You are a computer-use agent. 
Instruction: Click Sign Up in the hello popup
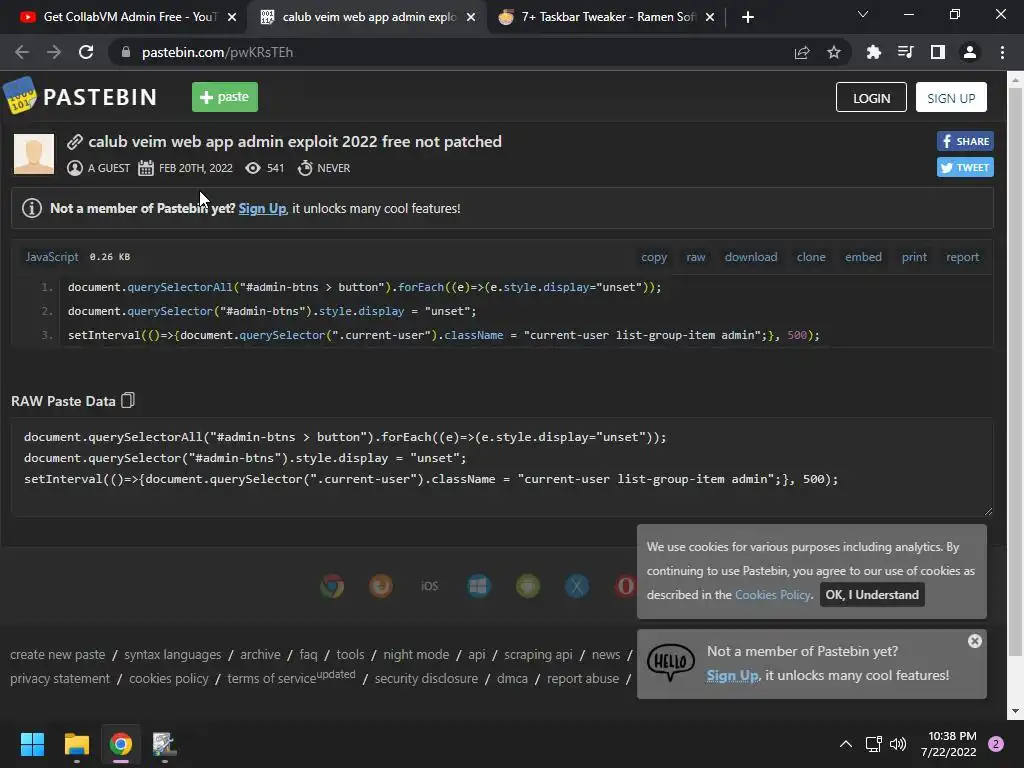(732, 675)
